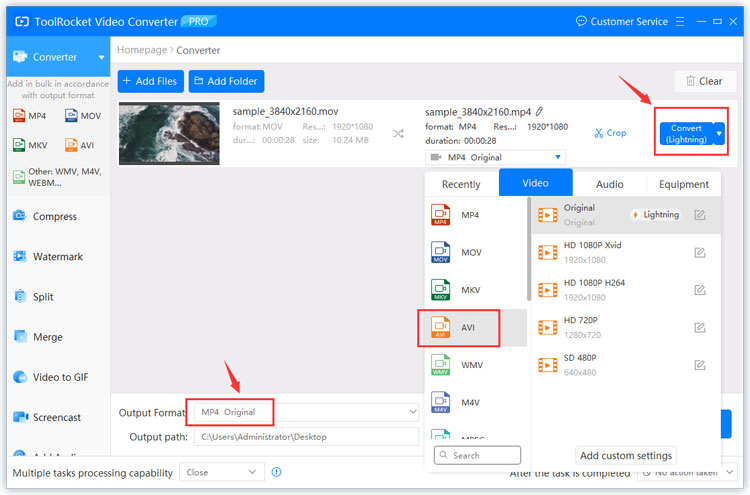The width and height of the screenshot is (750, 495).
Task: Choose the HD 720P preset
Action: point(626,328)
